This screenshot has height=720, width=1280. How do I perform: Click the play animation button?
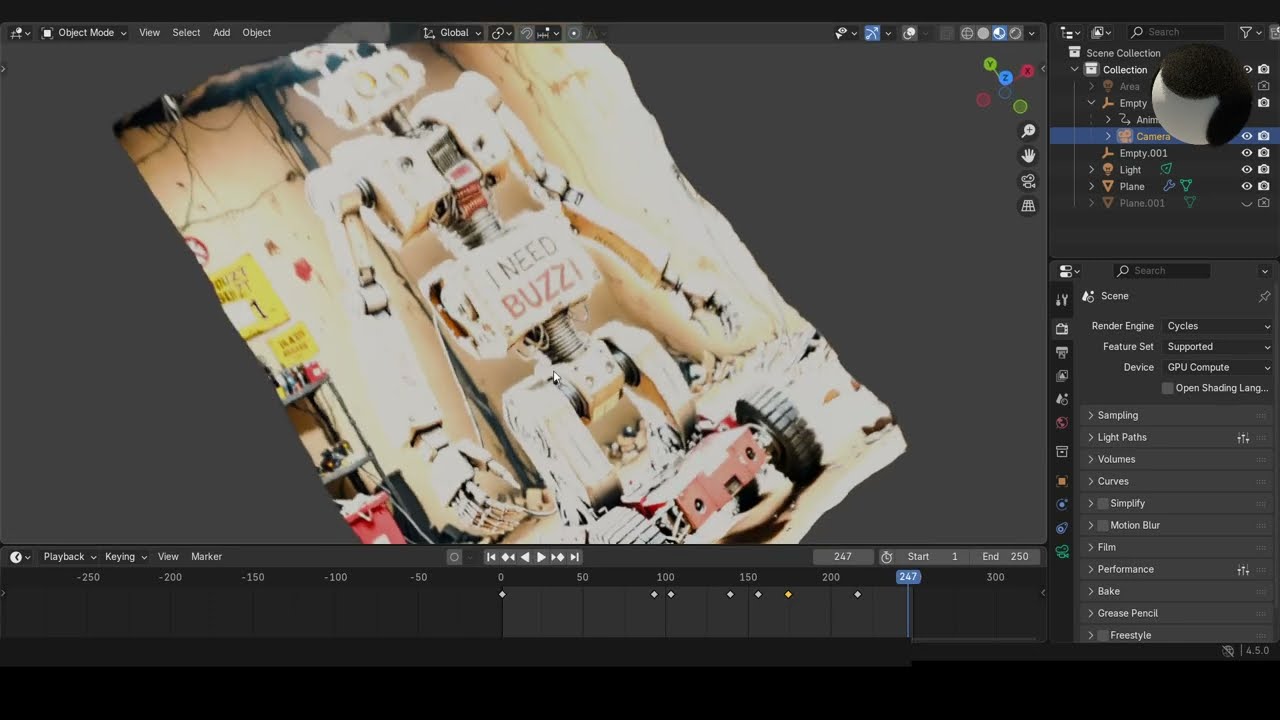click(541, 557)
